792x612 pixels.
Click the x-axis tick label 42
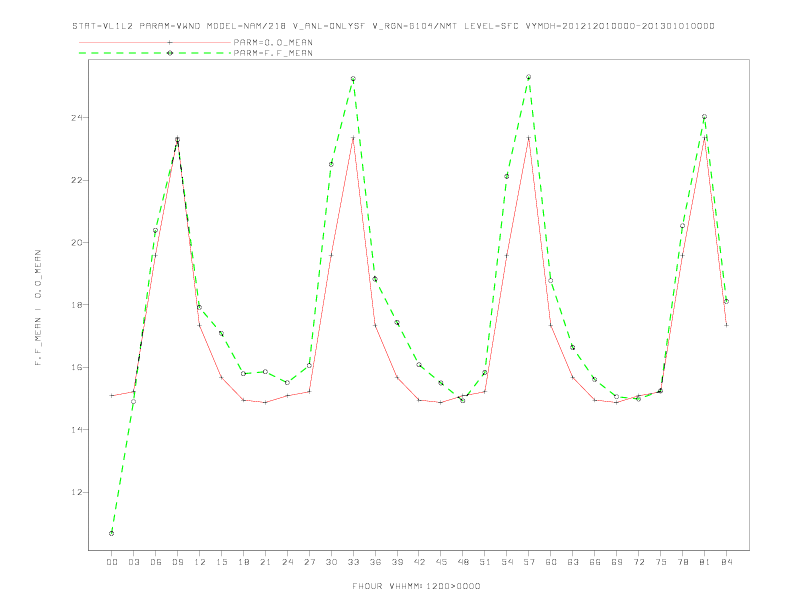[419, 562]
